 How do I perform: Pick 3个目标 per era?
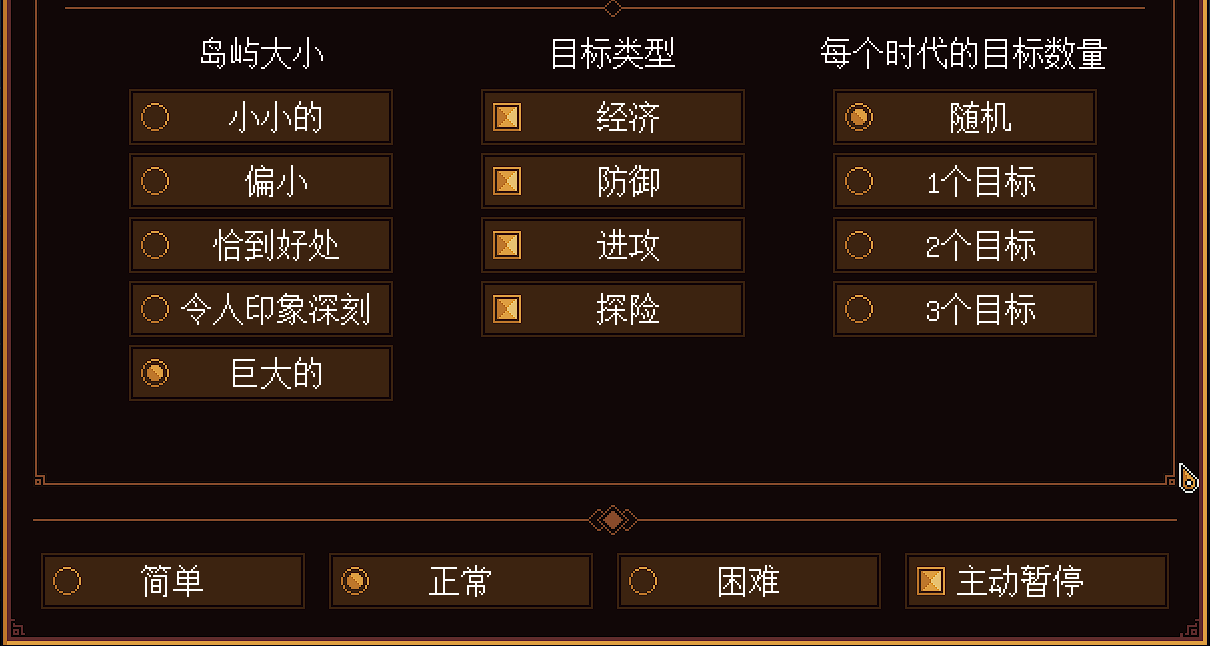[x=965, y=309]
